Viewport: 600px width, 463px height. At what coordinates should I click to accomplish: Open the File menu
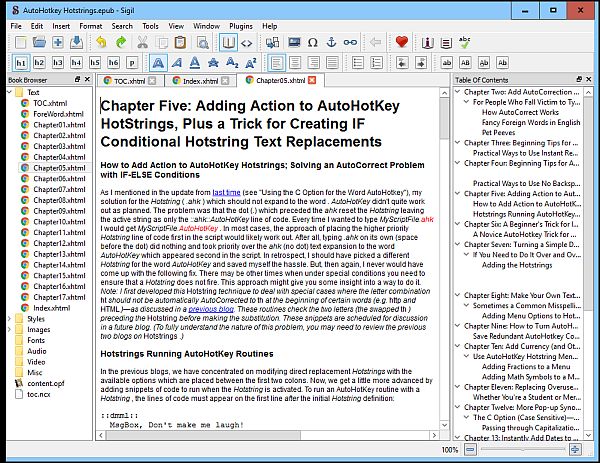[16, 26]
